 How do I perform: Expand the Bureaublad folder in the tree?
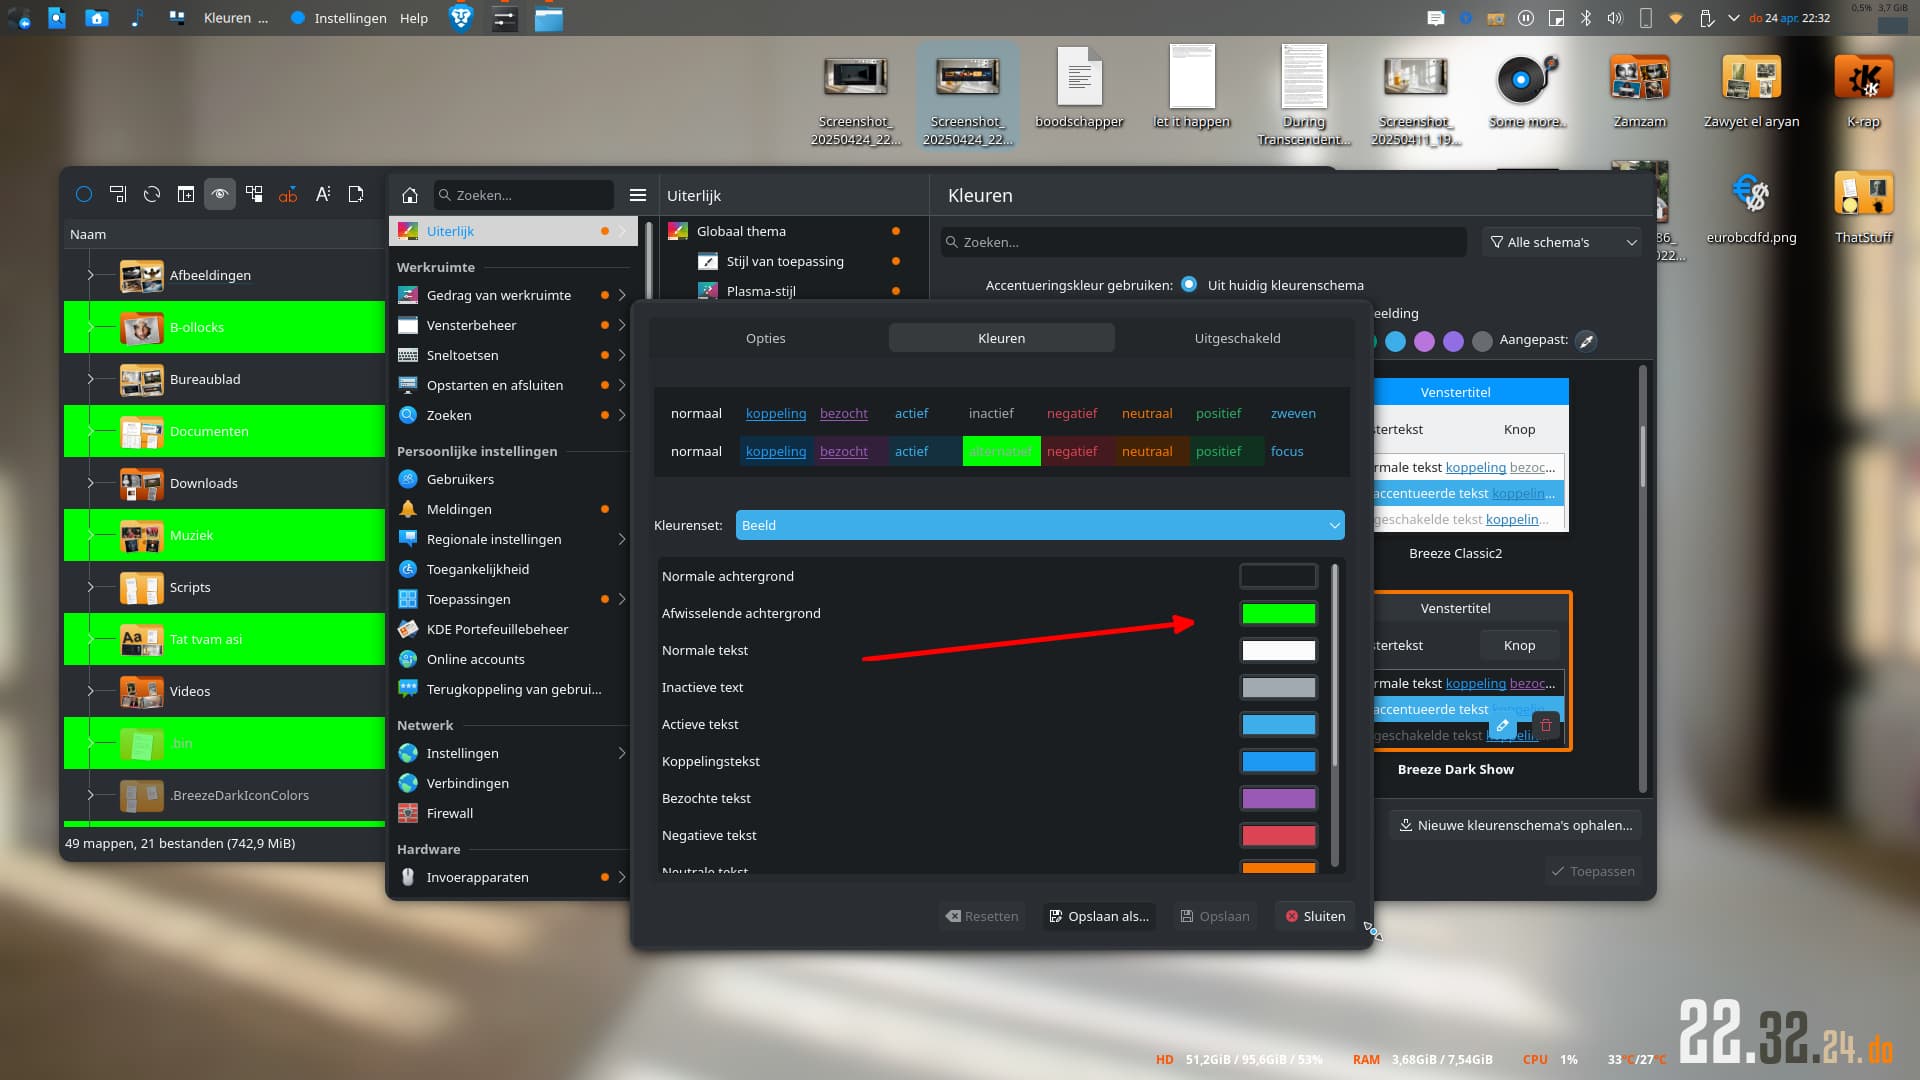click(90, 379)
